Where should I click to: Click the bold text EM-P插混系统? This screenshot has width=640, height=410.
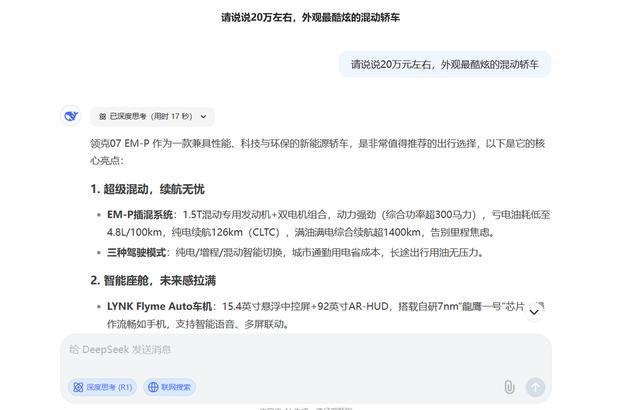tap(140, 215)
